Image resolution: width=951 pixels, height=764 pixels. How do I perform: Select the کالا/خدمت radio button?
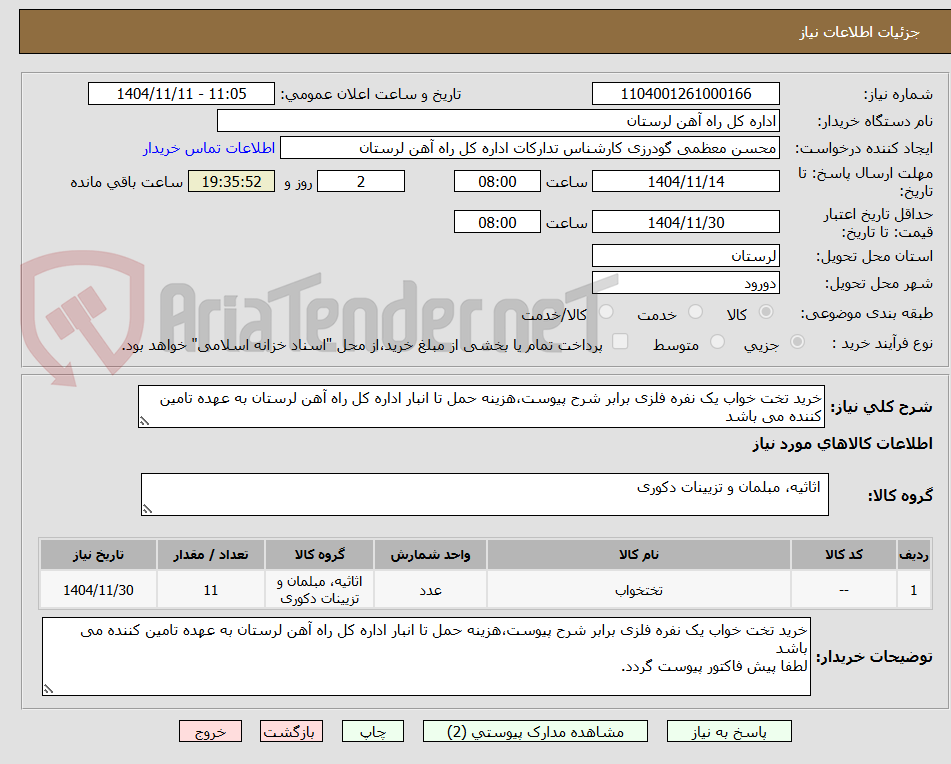click(x=606, y=312)
